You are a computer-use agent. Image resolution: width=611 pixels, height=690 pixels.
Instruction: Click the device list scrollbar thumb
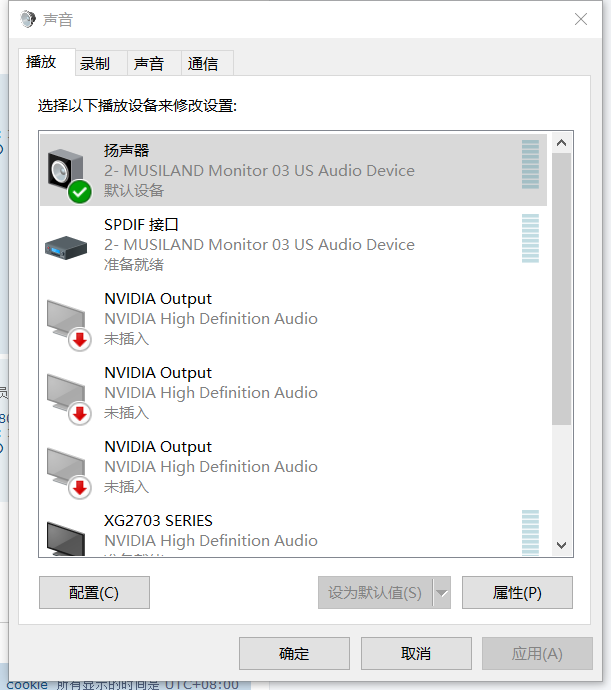pyautogui.click(x=561, y=289)
